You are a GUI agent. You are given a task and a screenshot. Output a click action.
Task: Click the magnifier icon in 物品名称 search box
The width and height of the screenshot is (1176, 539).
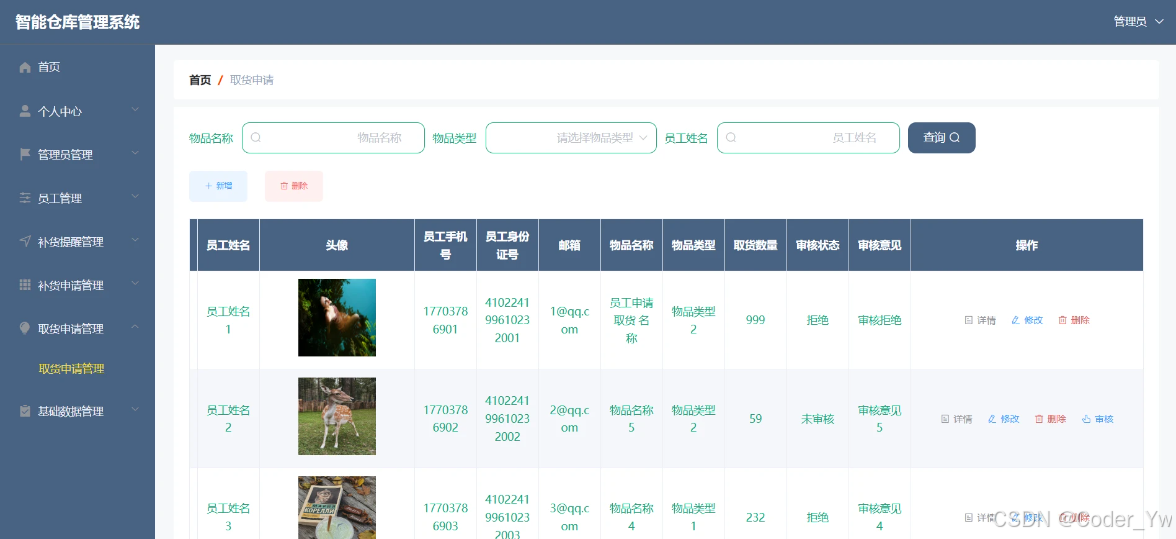(256, 138)
